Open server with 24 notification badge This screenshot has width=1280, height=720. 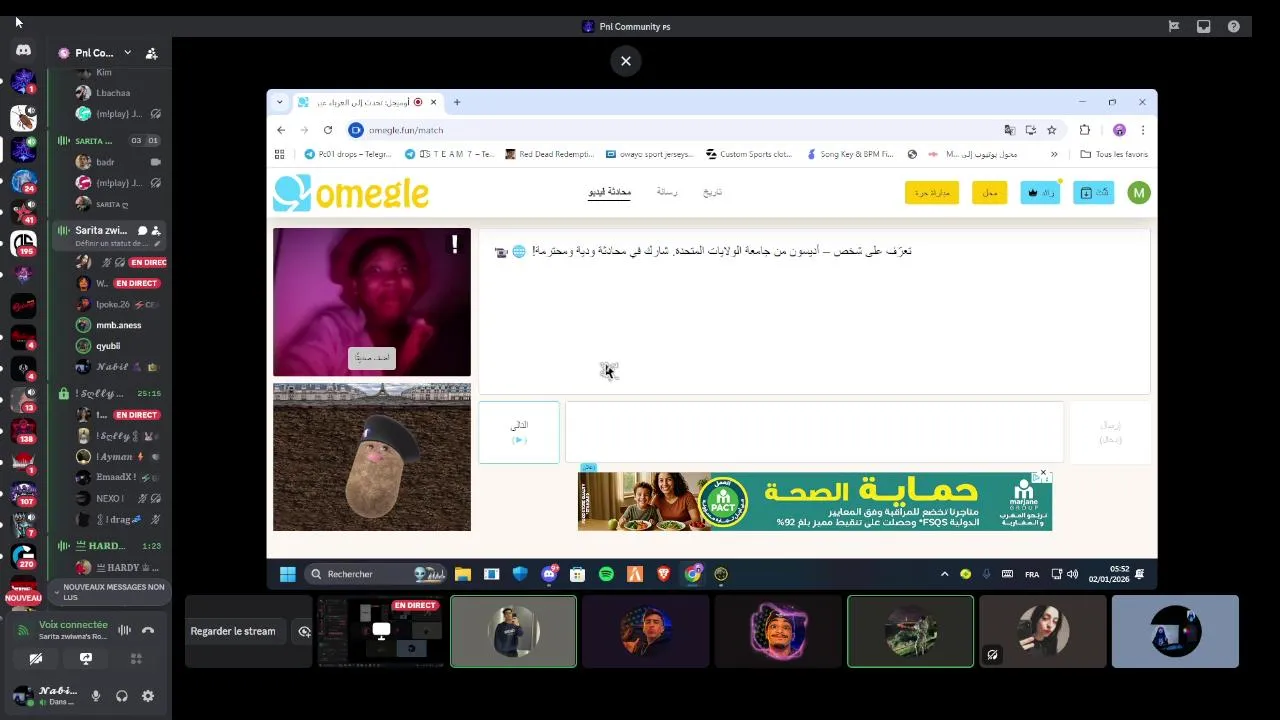23,181
